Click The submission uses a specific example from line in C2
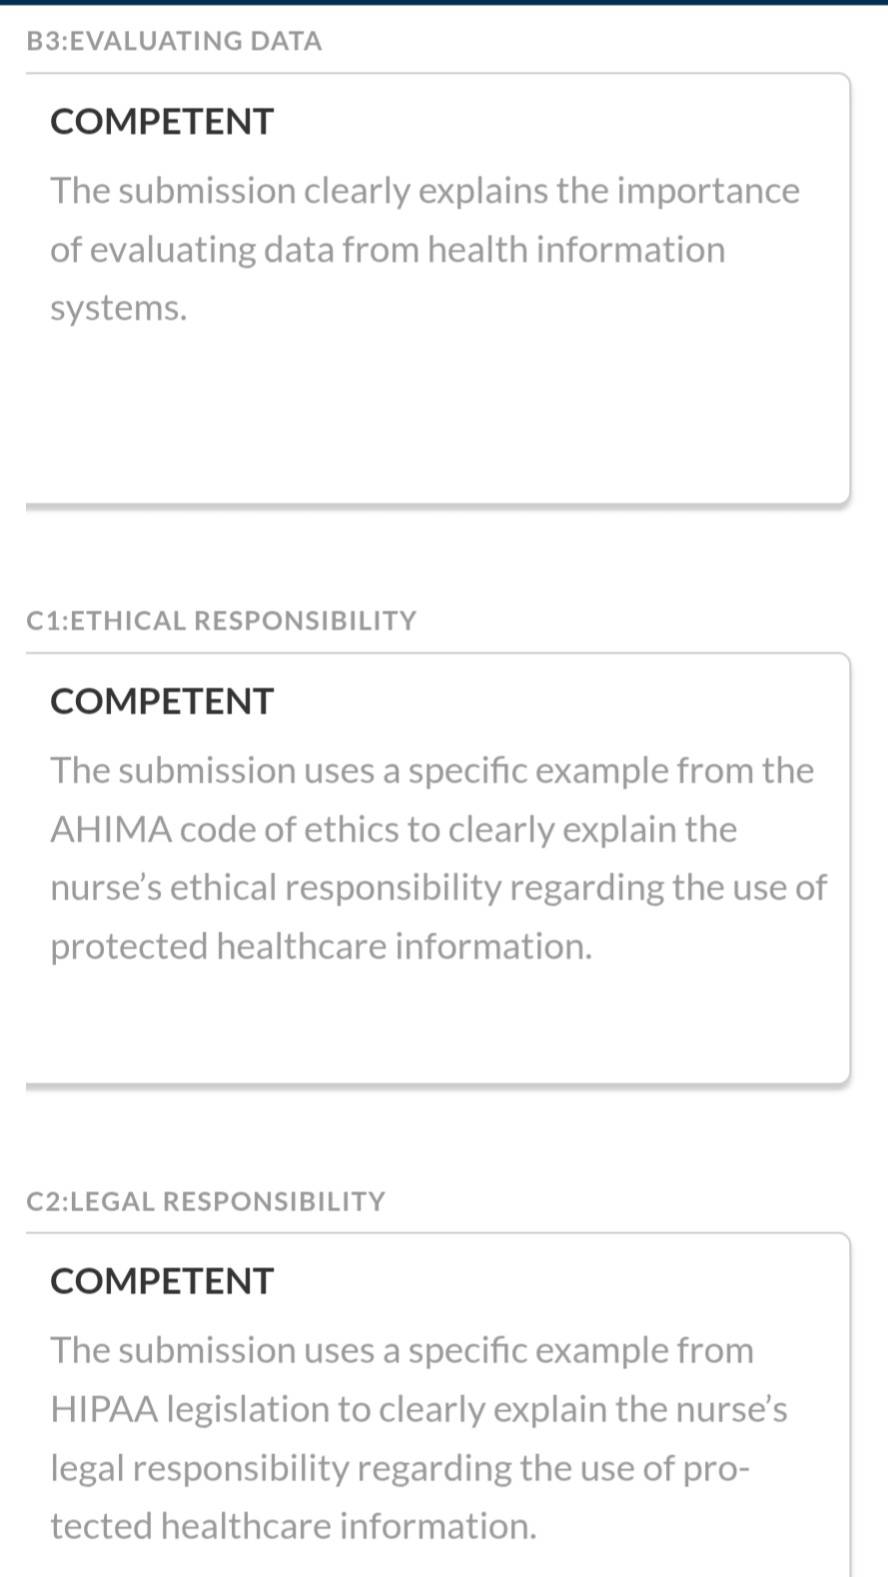 (402, 1351)
